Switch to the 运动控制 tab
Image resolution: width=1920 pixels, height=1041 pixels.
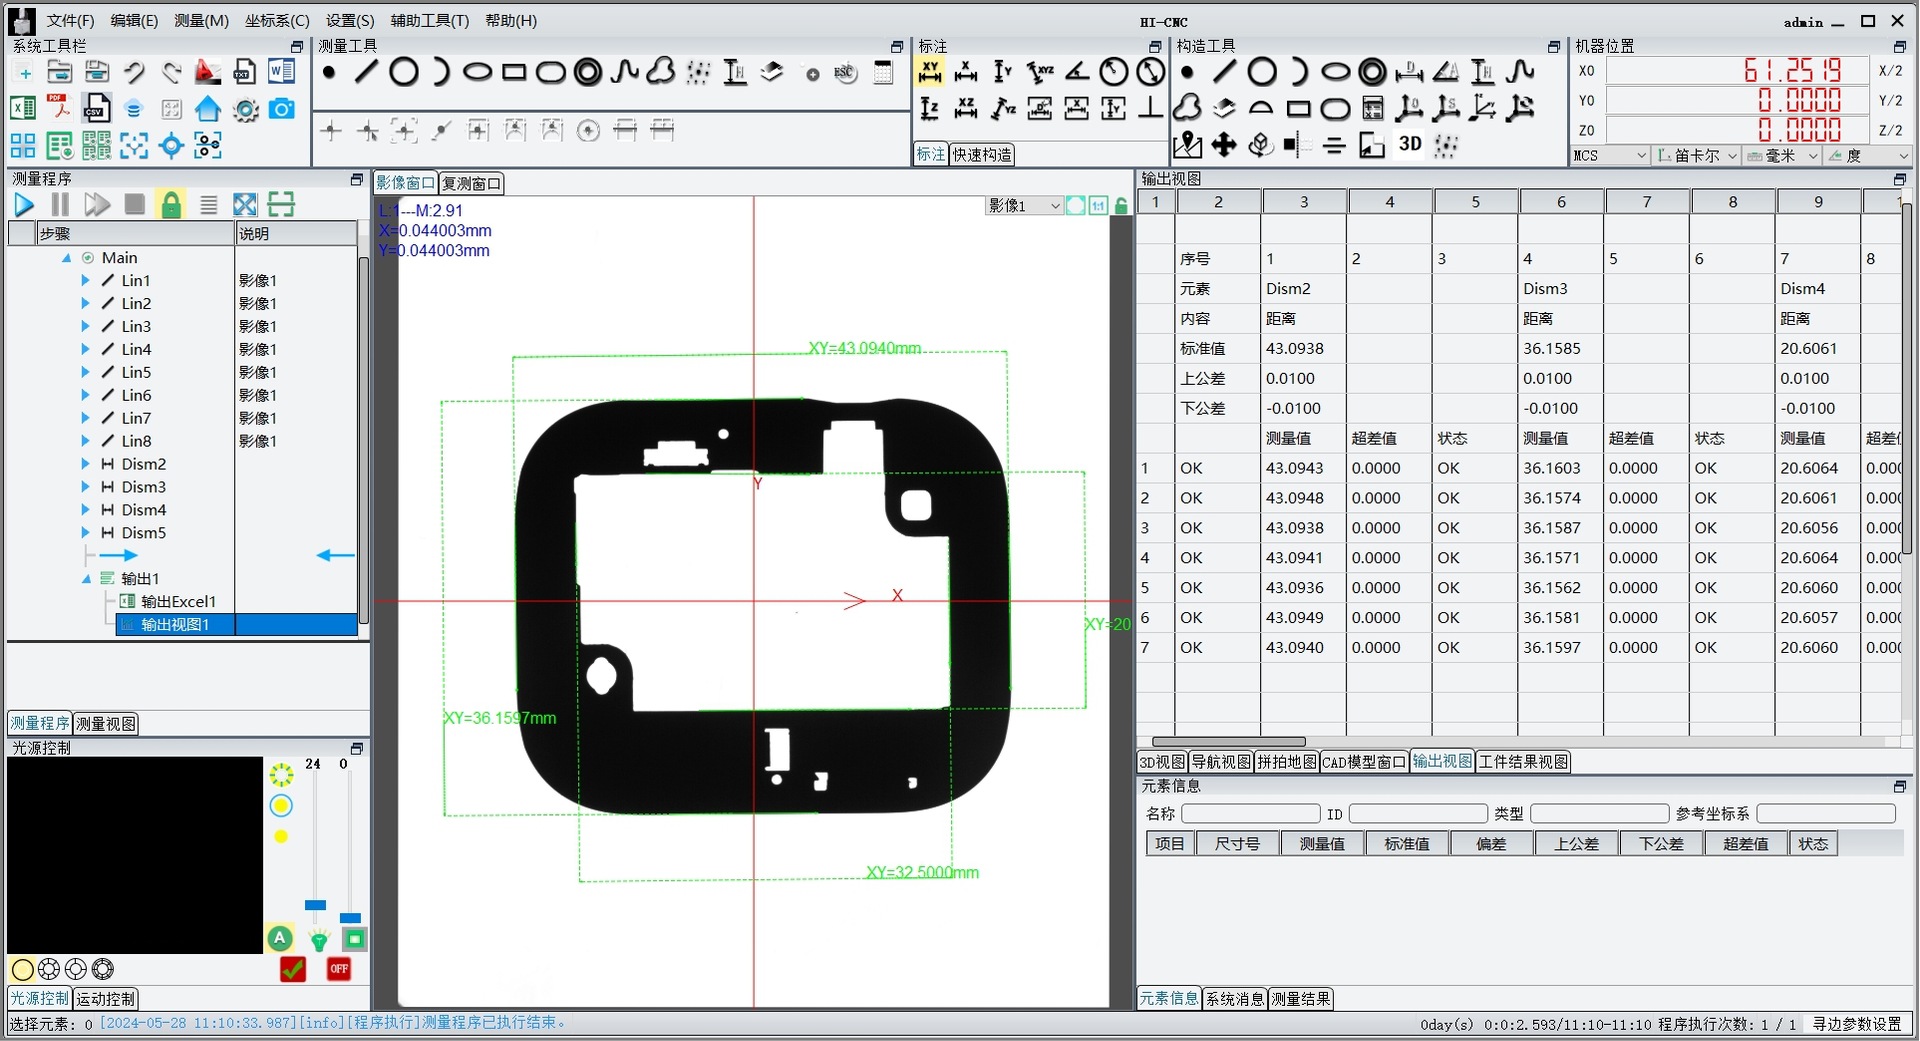(106, 998)
